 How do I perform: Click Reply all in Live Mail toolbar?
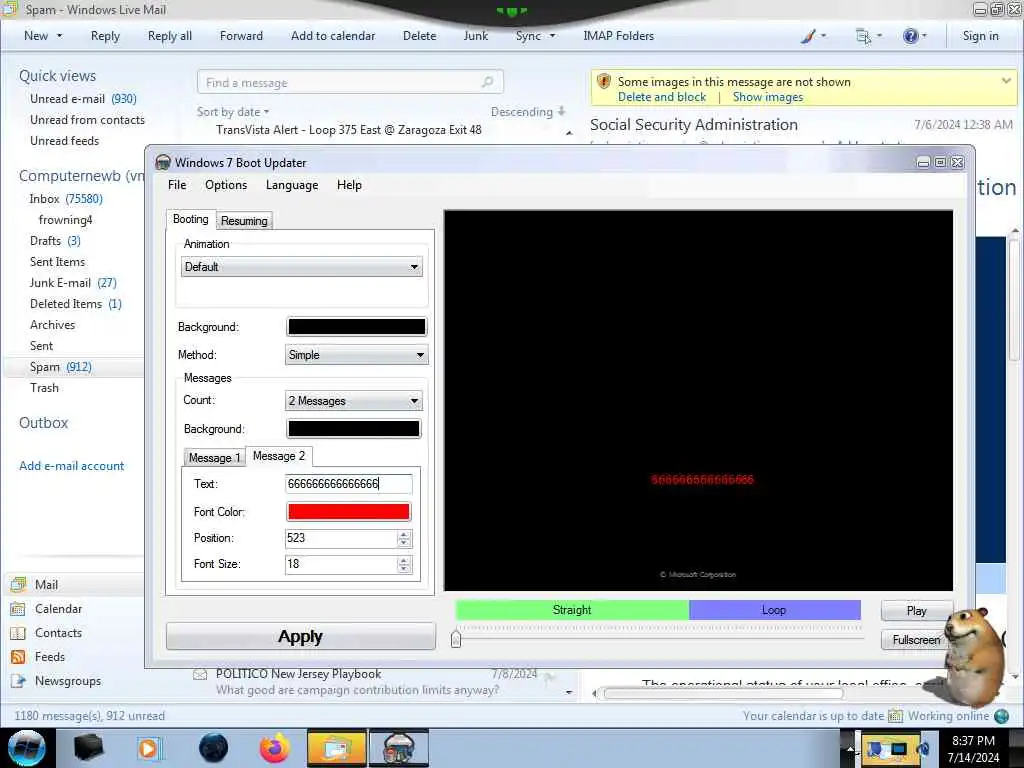170,36
